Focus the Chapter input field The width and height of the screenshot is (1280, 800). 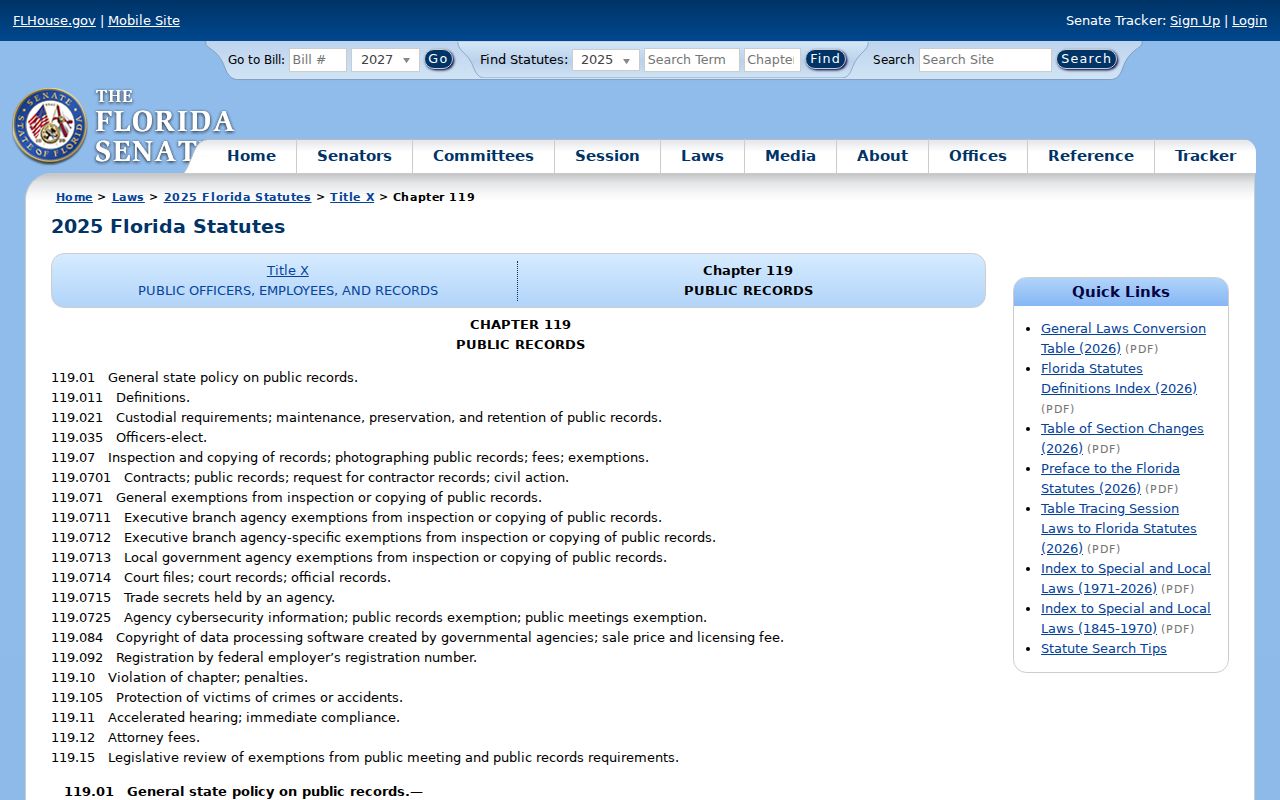pyautogui.click(x=772, y=60)
